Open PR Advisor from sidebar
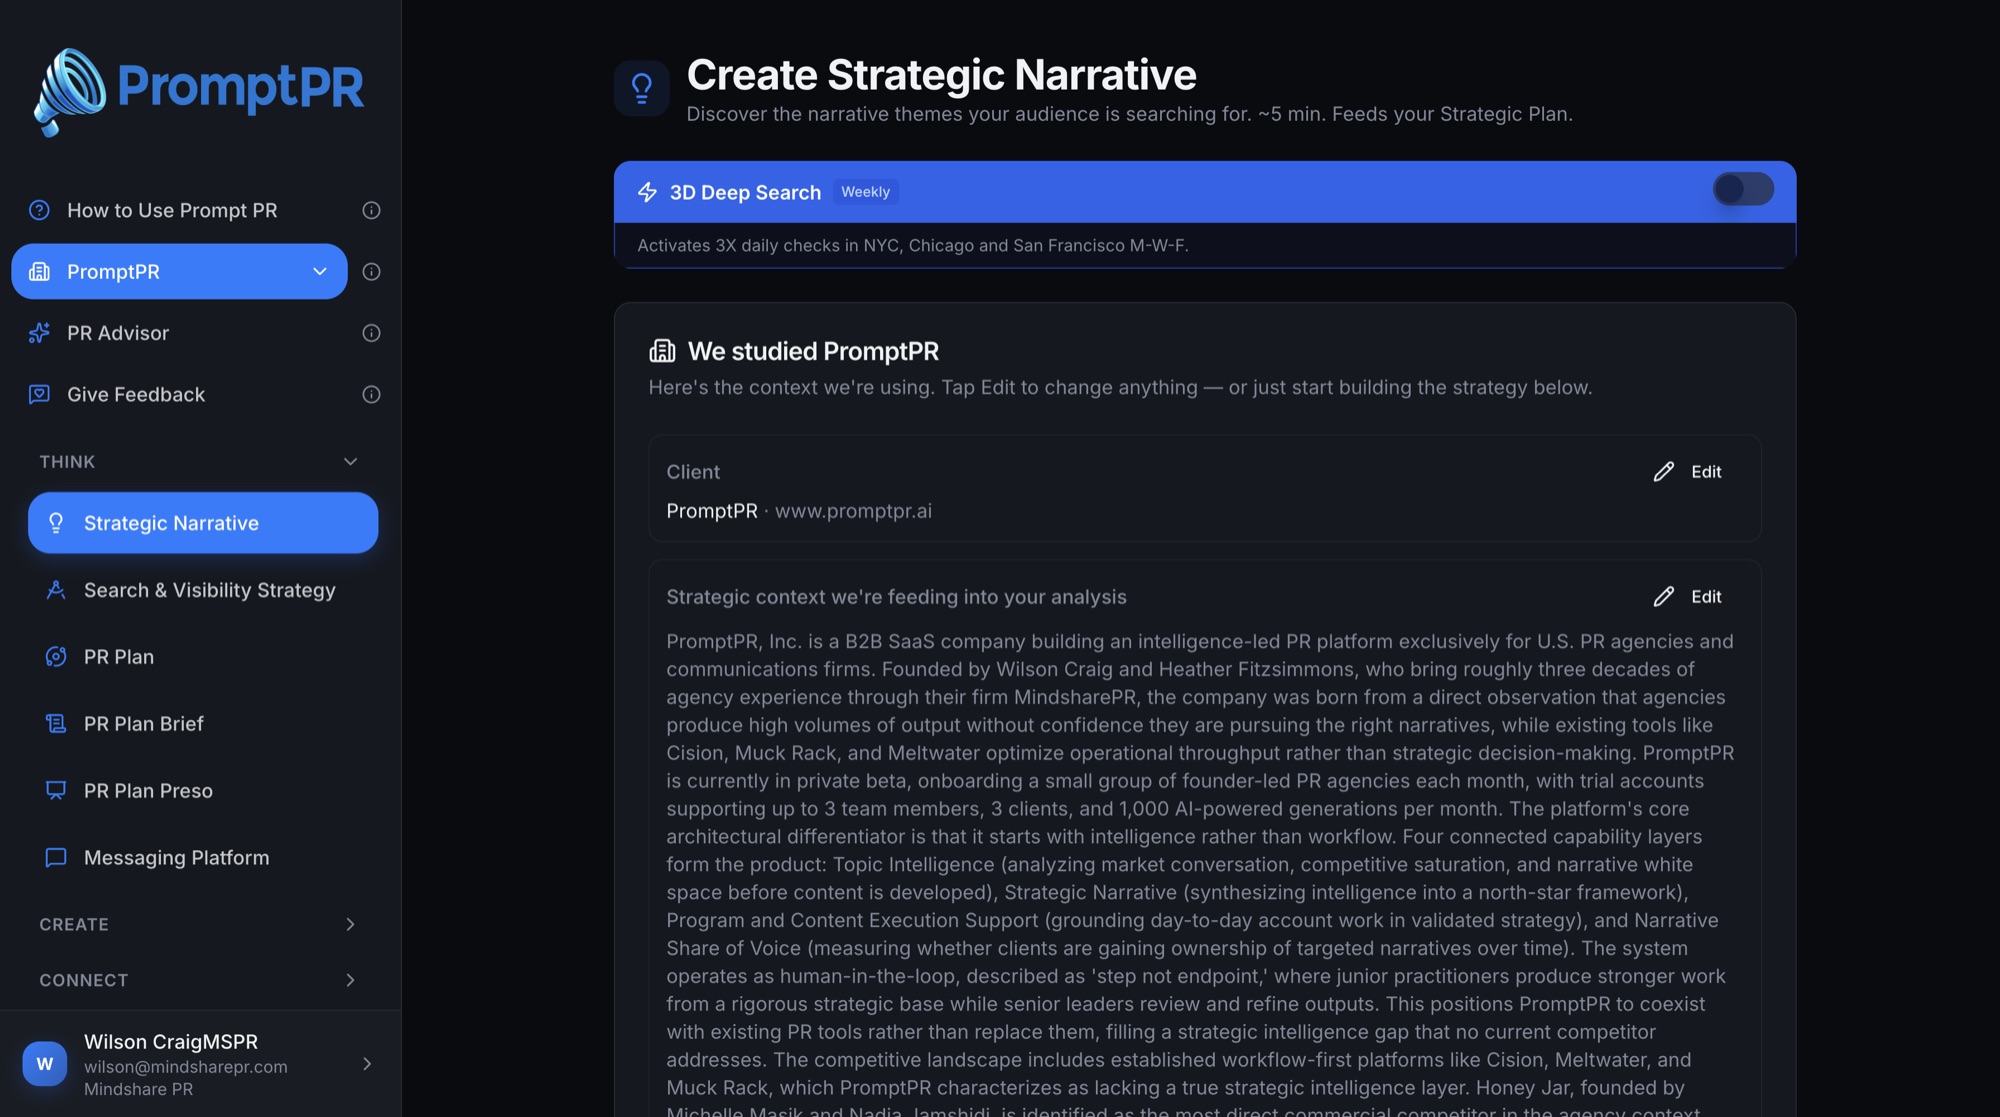Viewport: 2000px width, 1117px height. click(118, 333)
